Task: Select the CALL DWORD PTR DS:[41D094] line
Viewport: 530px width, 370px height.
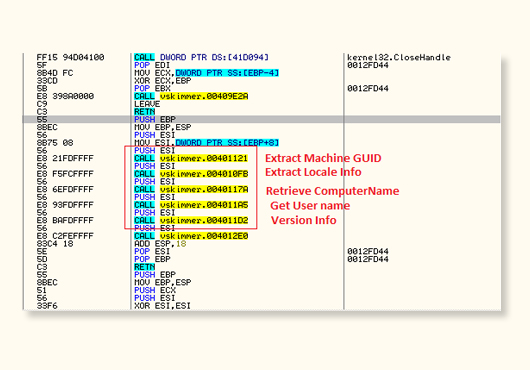Action: click(201, 57)
